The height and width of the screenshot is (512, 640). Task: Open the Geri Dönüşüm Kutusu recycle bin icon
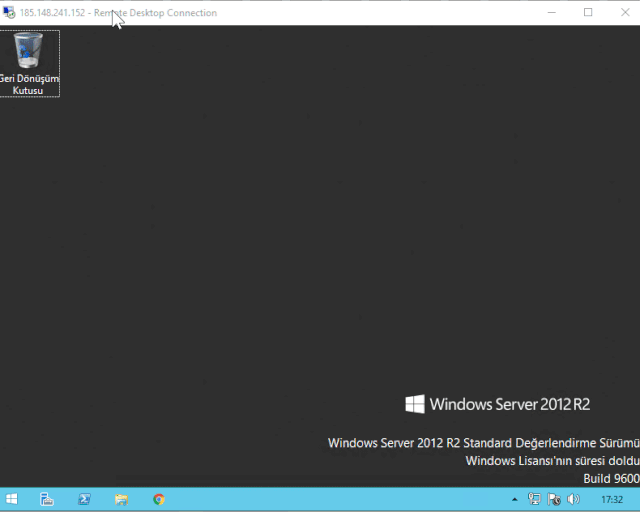(29, 50)
